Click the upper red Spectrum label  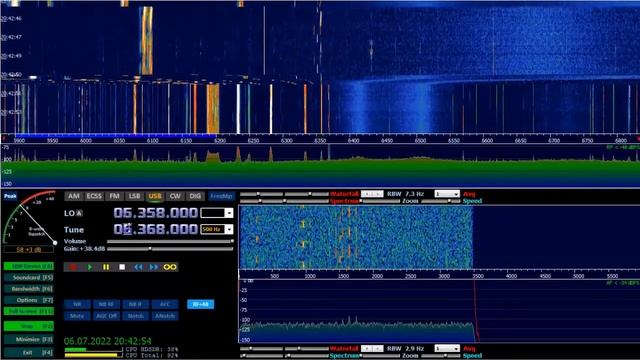tap(344, 201)
